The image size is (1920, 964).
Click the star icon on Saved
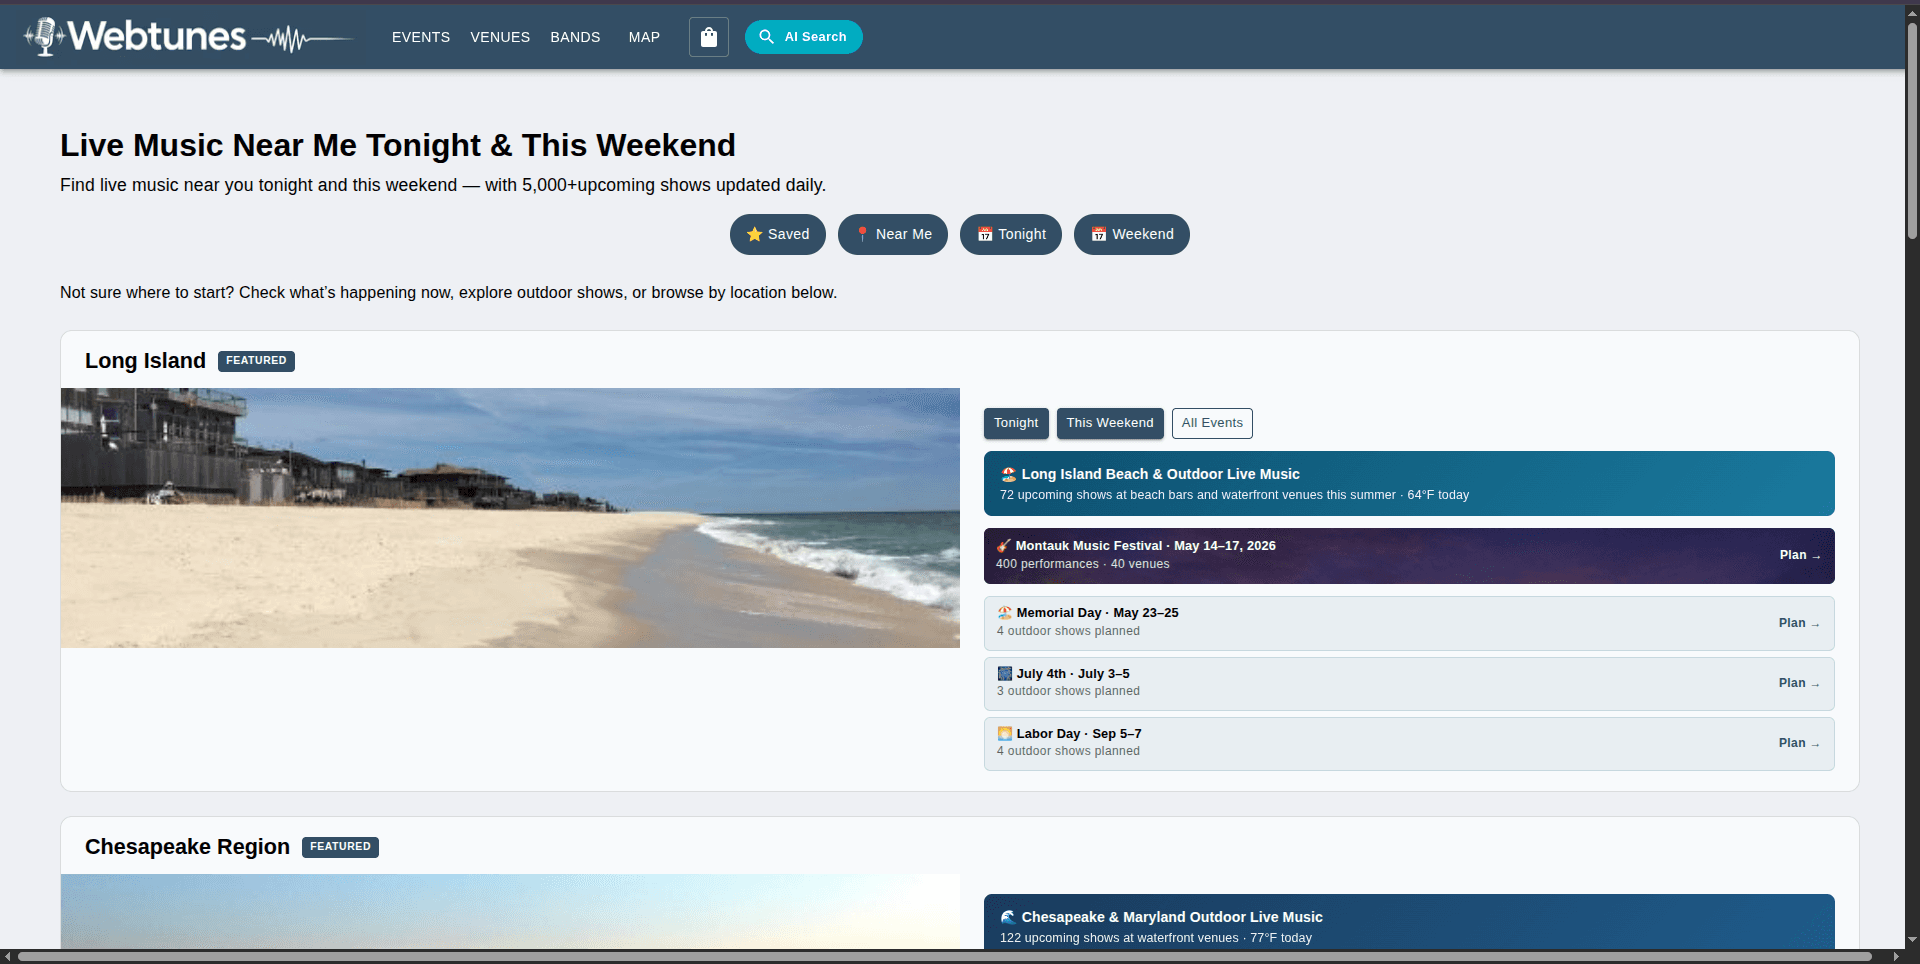click(755, 234)
